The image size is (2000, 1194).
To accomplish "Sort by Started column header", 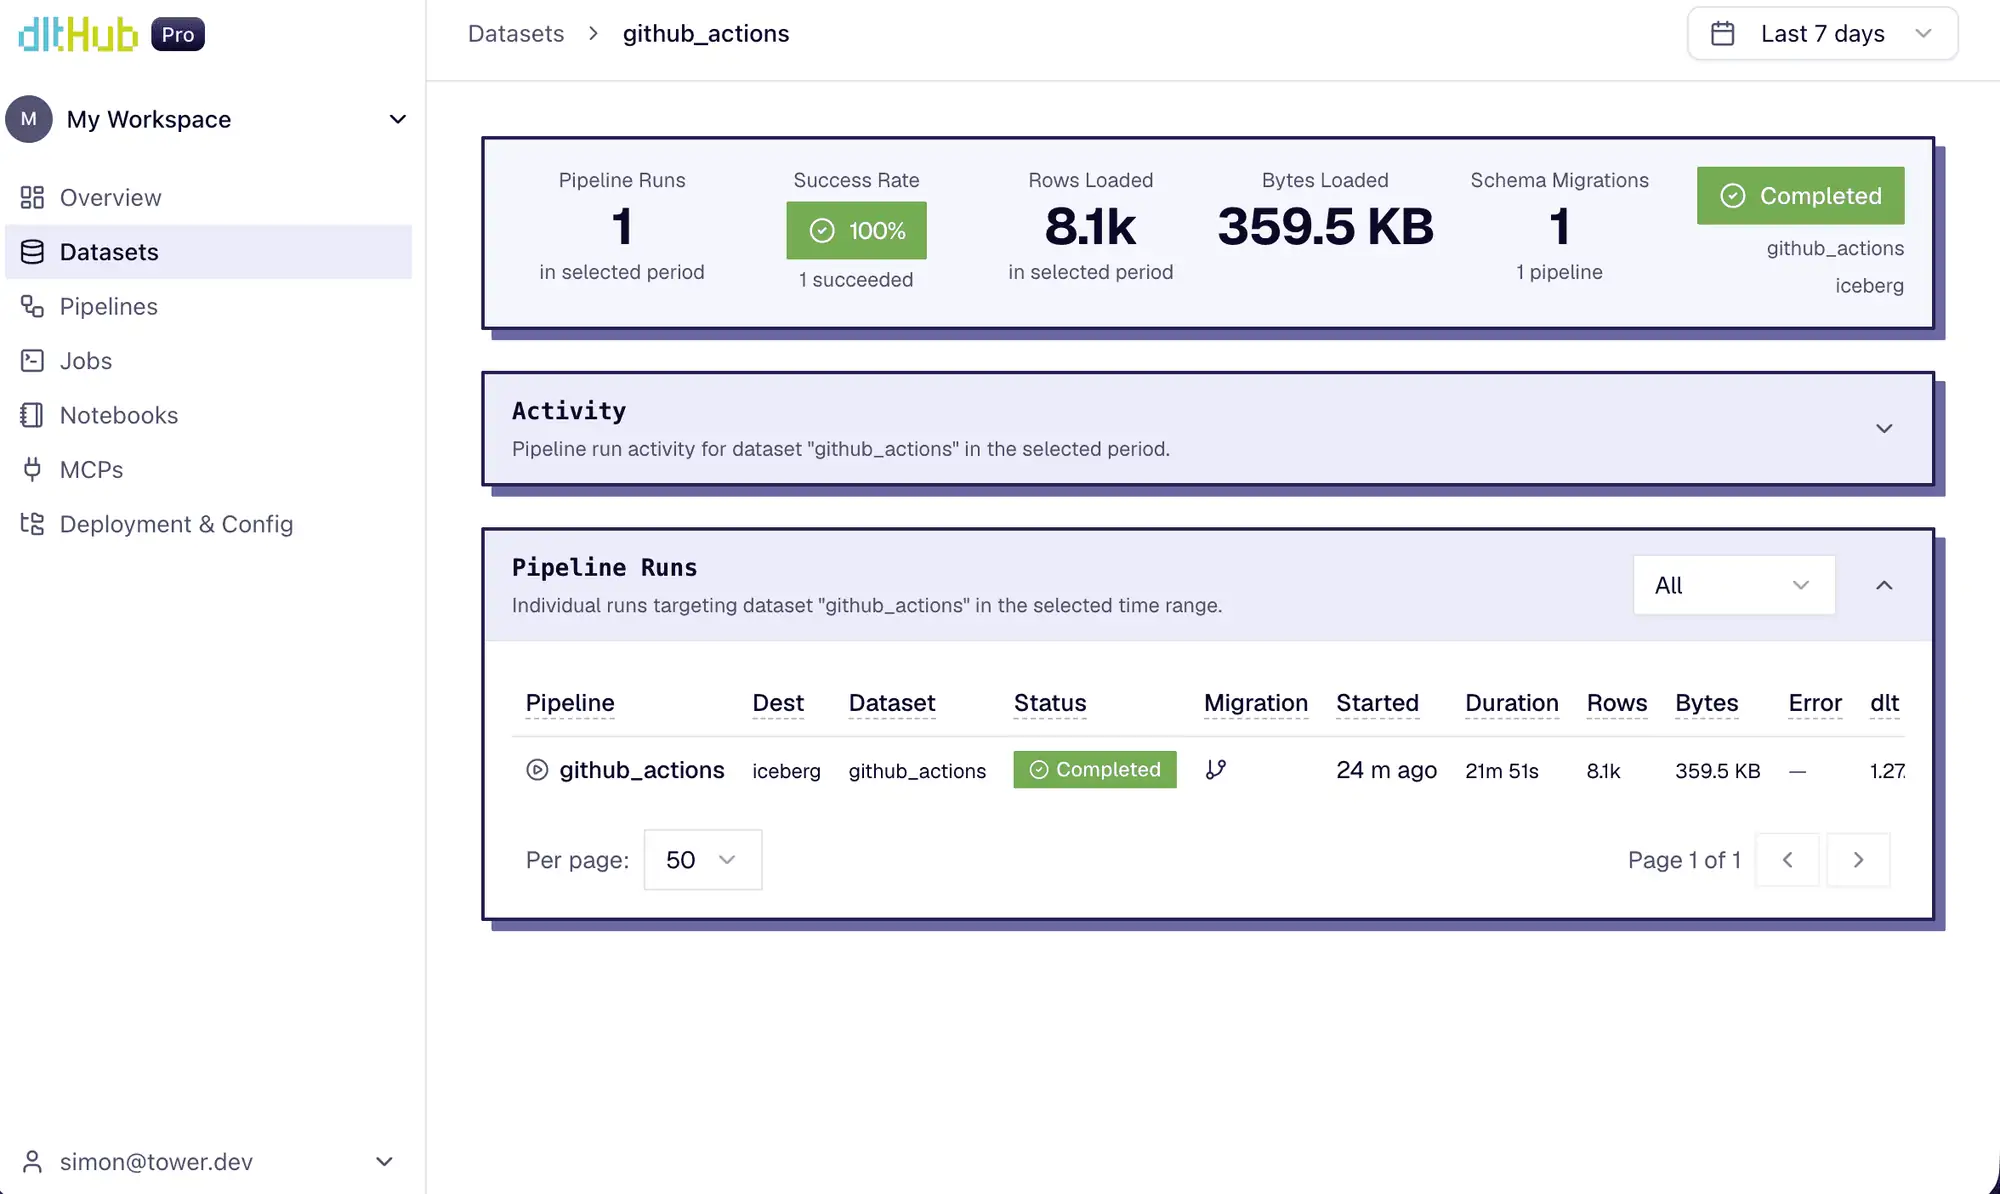I will pos(1378,703).
